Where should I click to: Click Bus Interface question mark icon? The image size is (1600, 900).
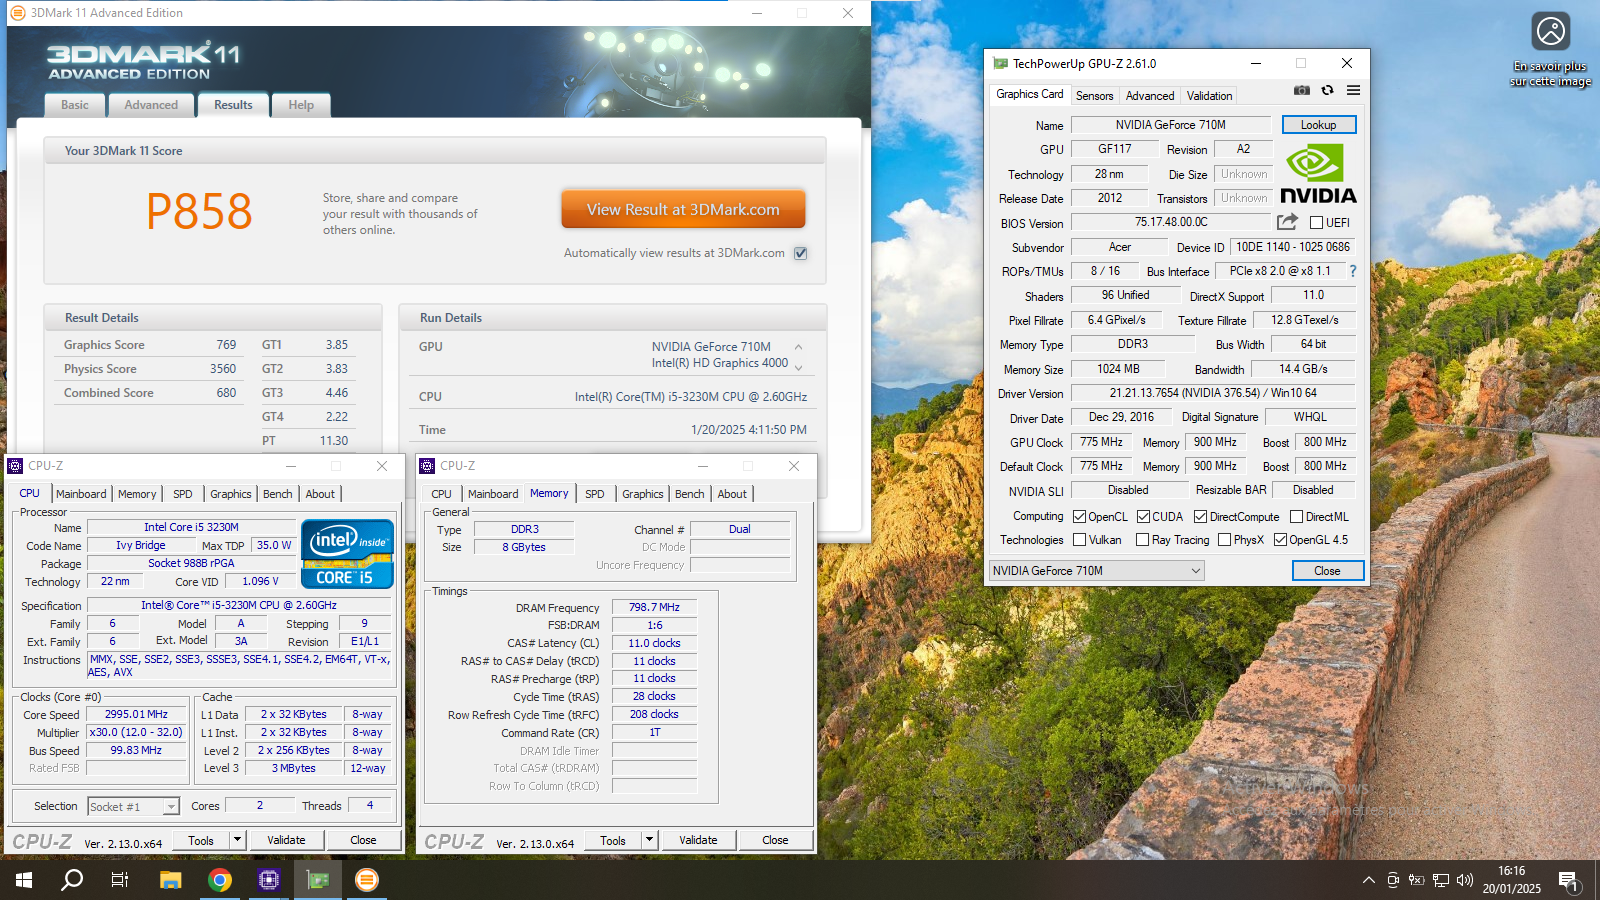(1353, 271)
